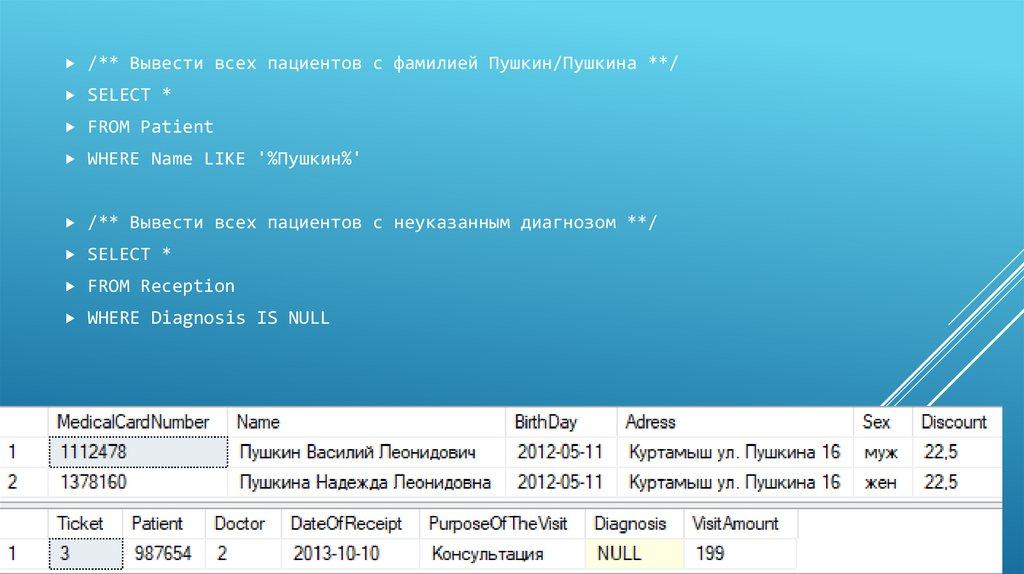1024x574 pixels.
Task: Click the Doctor column header
Action: tap(240, 523)
